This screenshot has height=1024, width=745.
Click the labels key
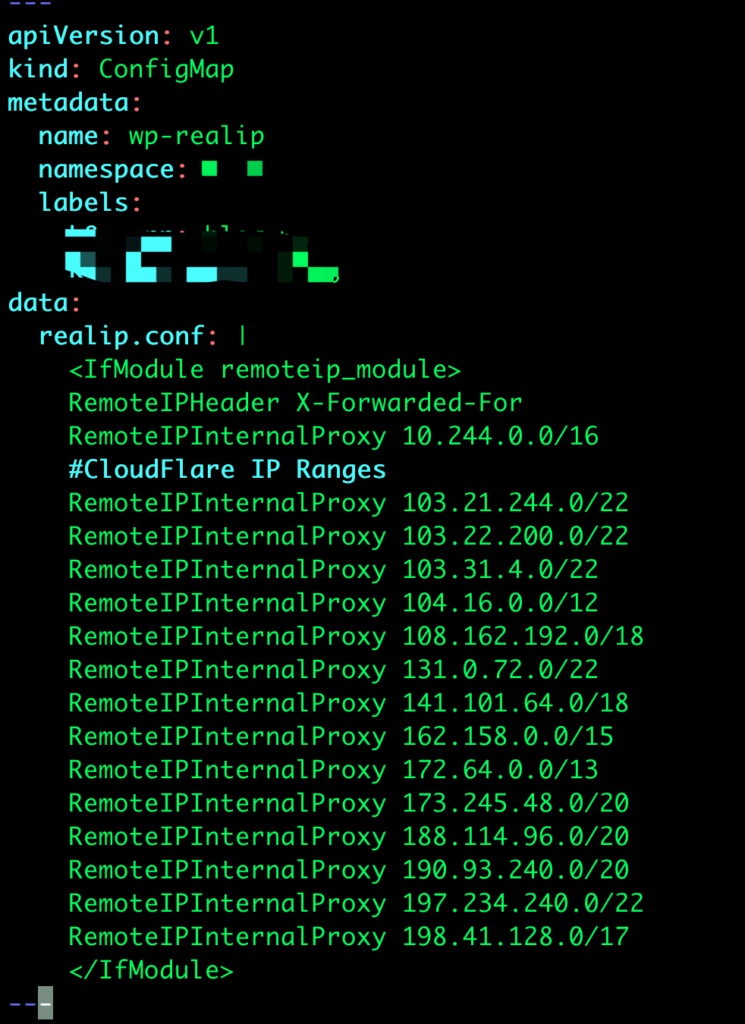(84, 202)
